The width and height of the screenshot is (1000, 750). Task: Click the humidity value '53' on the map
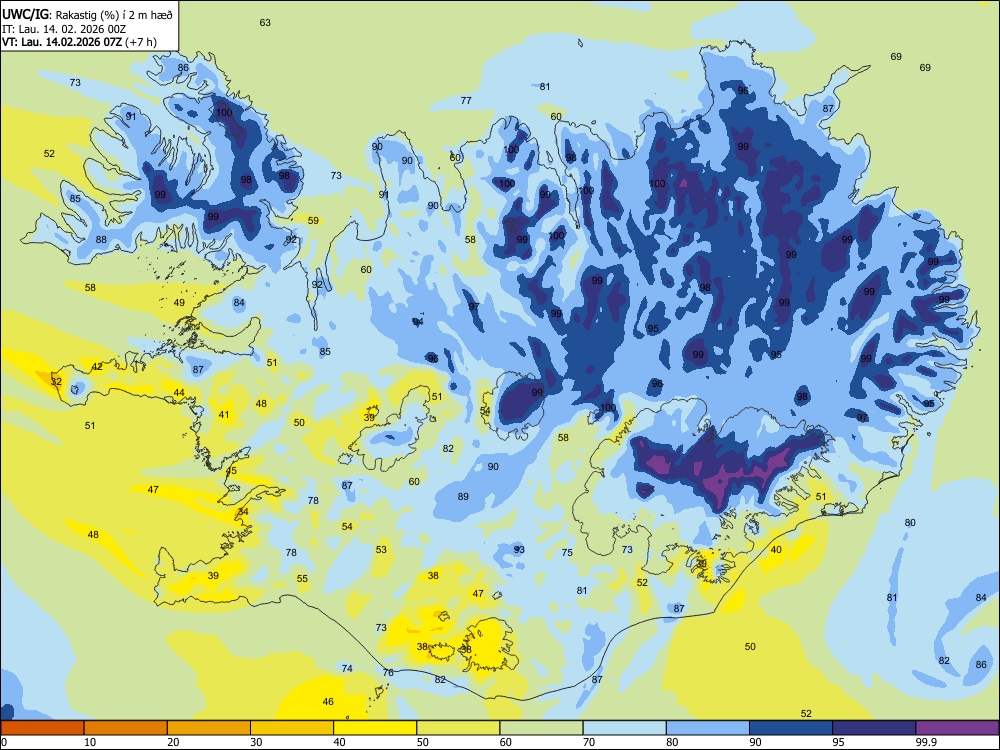pos(381,549)
